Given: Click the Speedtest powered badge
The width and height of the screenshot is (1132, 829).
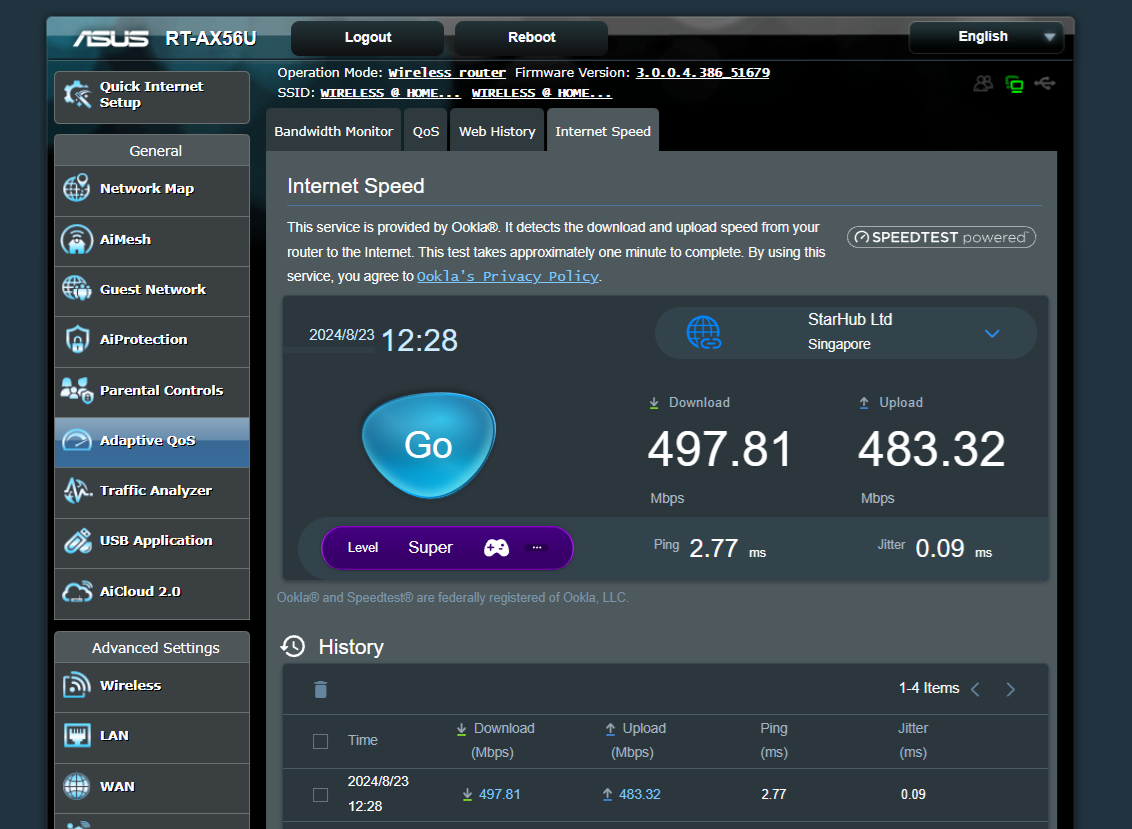Looking at the screenshot, I should (941, 237).
